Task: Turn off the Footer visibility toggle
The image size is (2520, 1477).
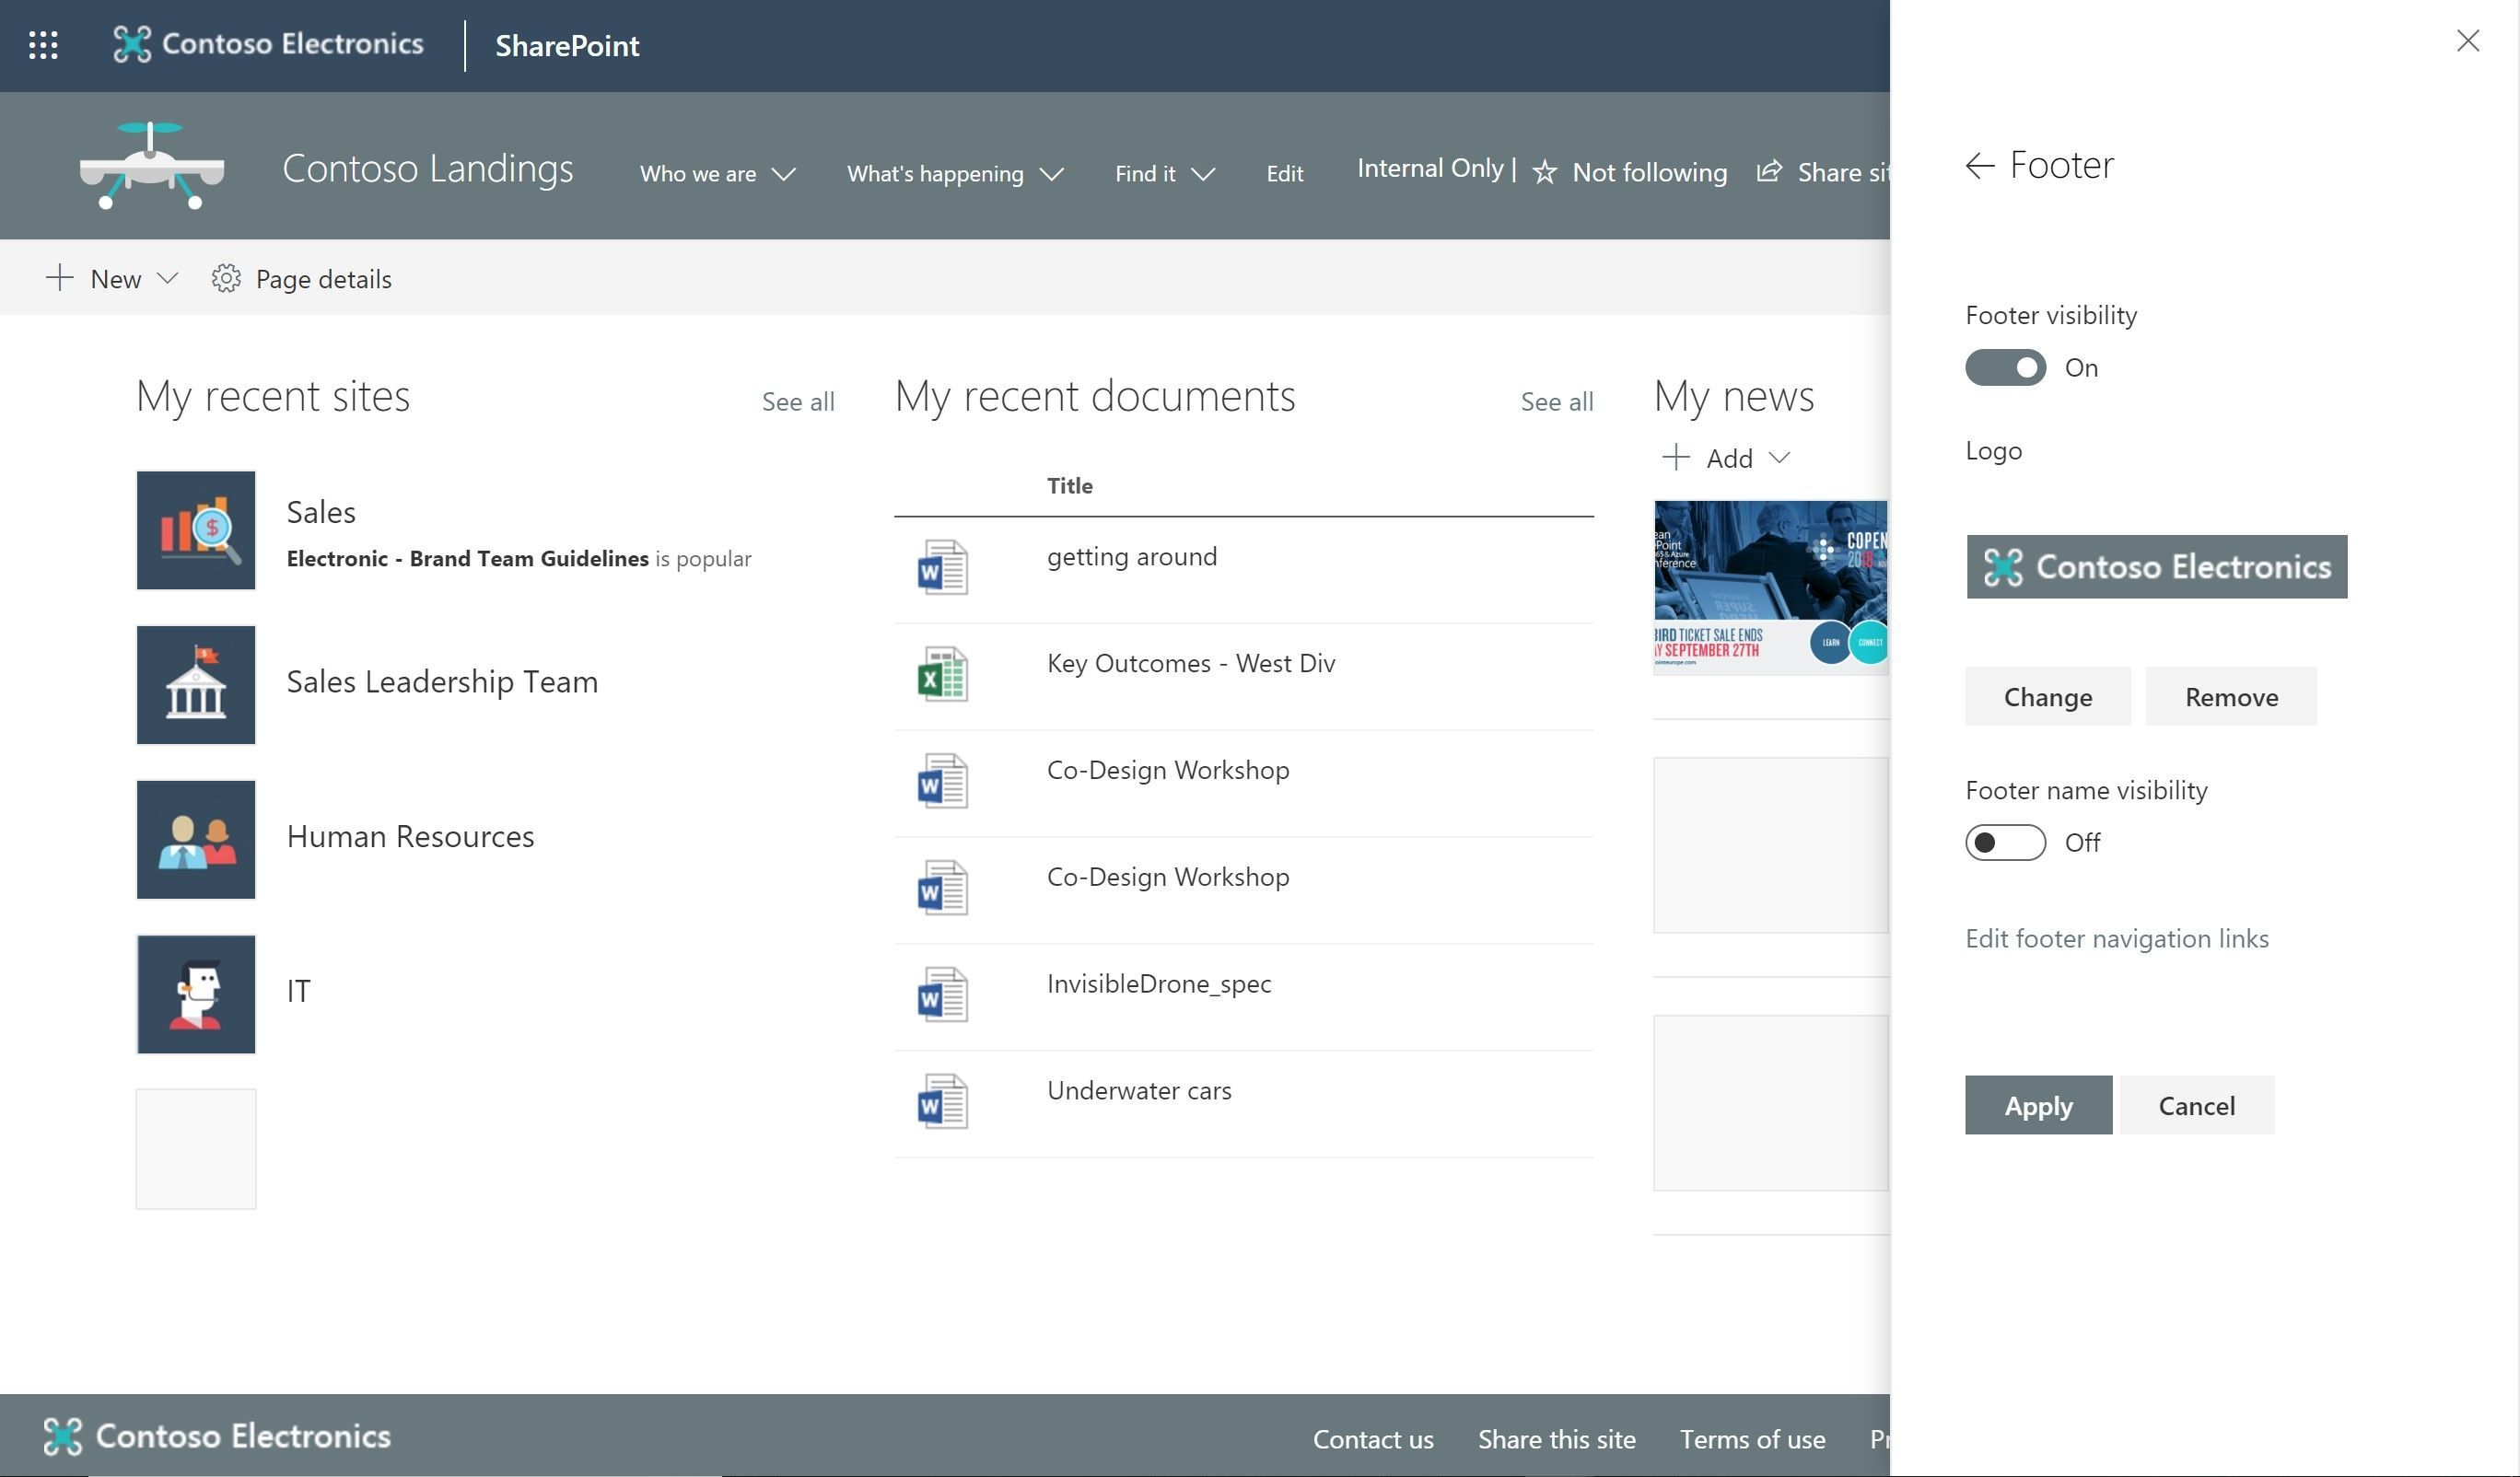Action: [x=2005, y=368]
